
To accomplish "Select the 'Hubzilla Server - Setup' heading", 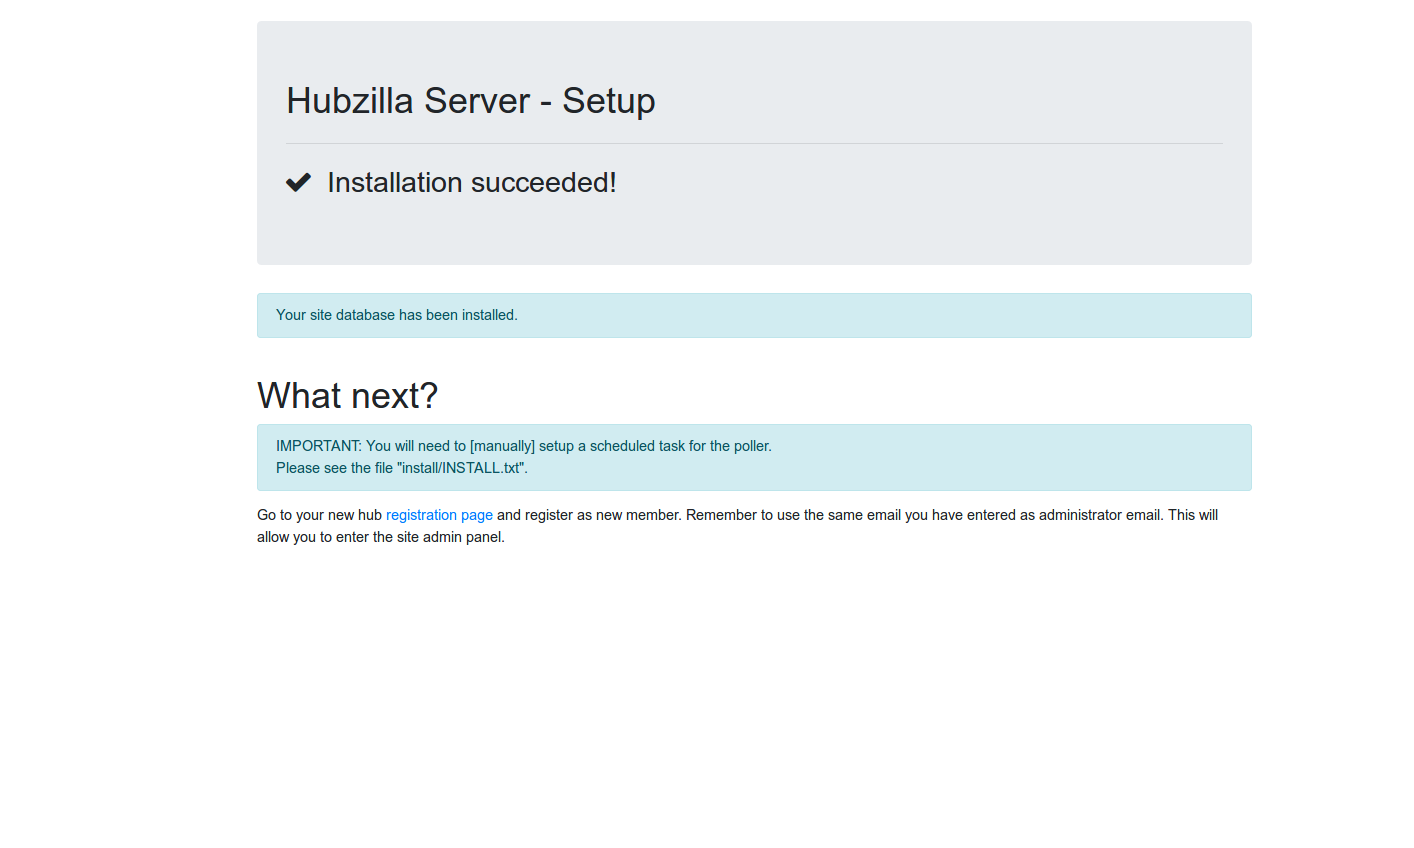I will click(471, 101).
